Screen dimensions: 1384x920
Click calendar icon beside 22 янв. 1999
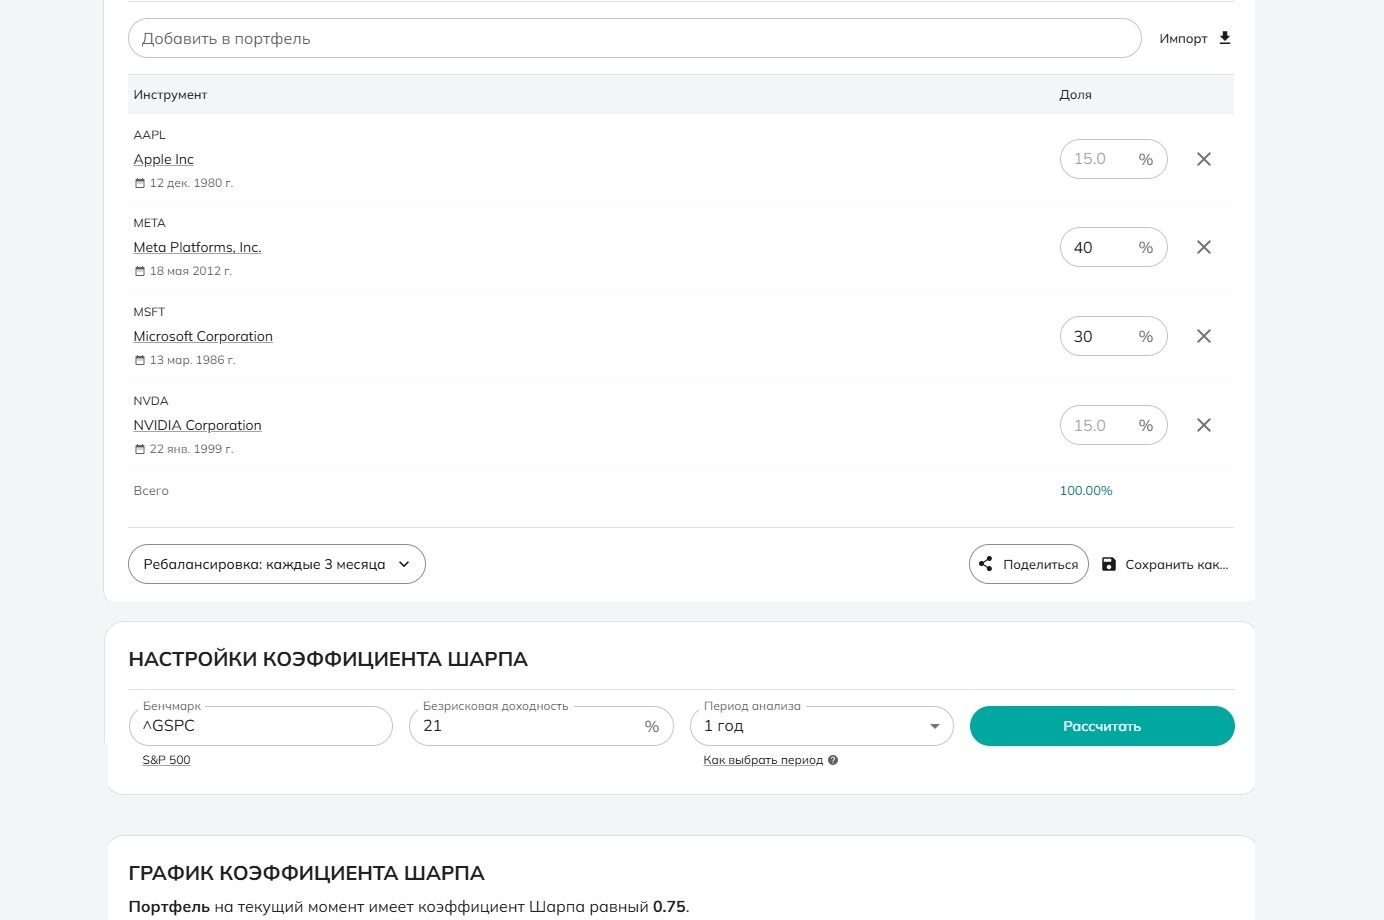click(x=140, y=449)
